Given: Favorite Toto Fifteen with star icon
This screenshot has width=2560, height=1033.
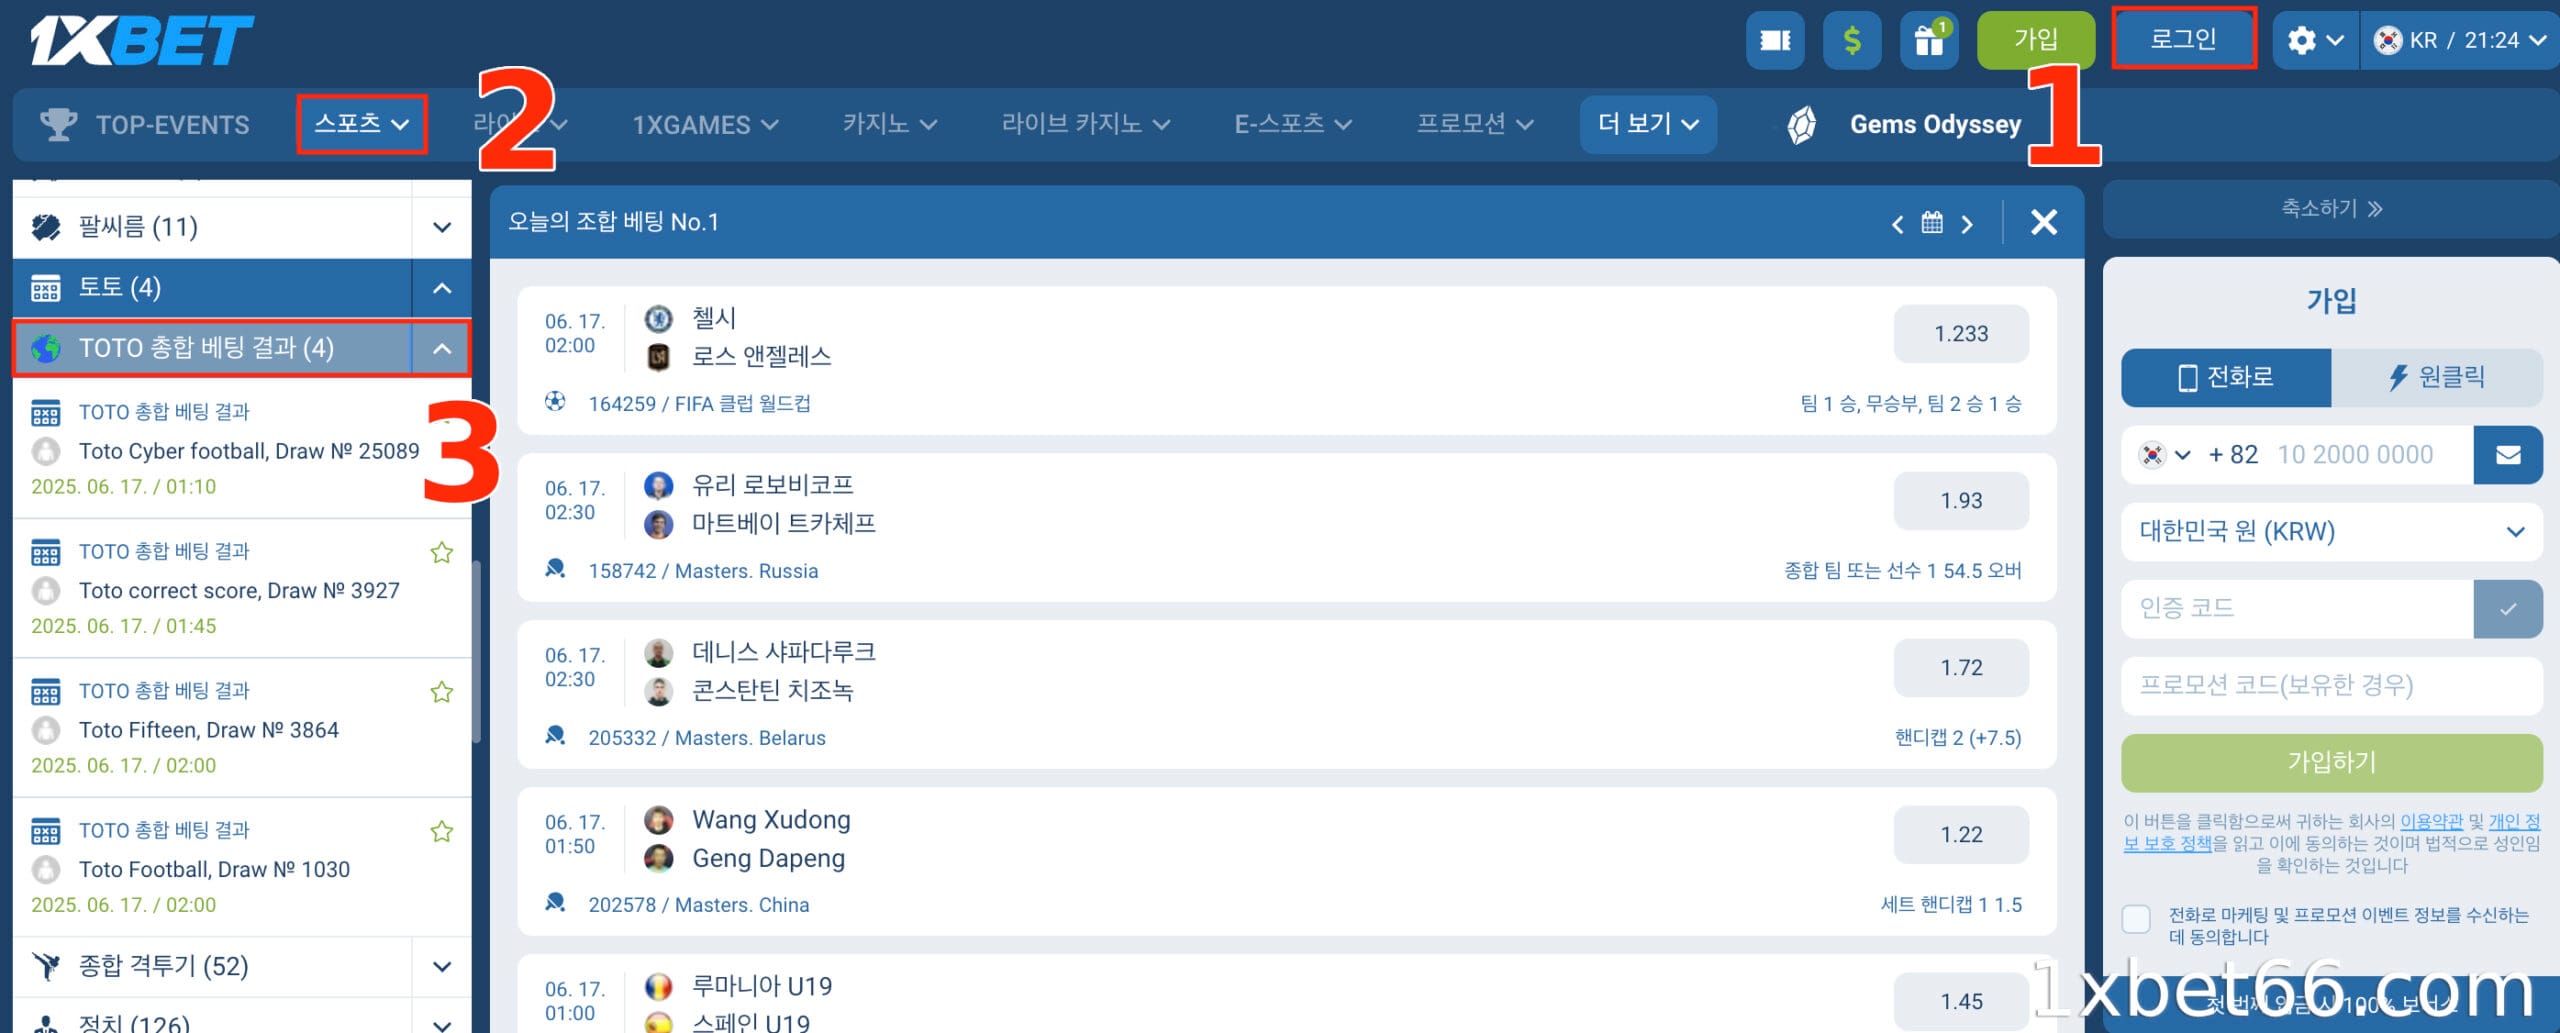Looking at the screenshot, I should [441, 692].
